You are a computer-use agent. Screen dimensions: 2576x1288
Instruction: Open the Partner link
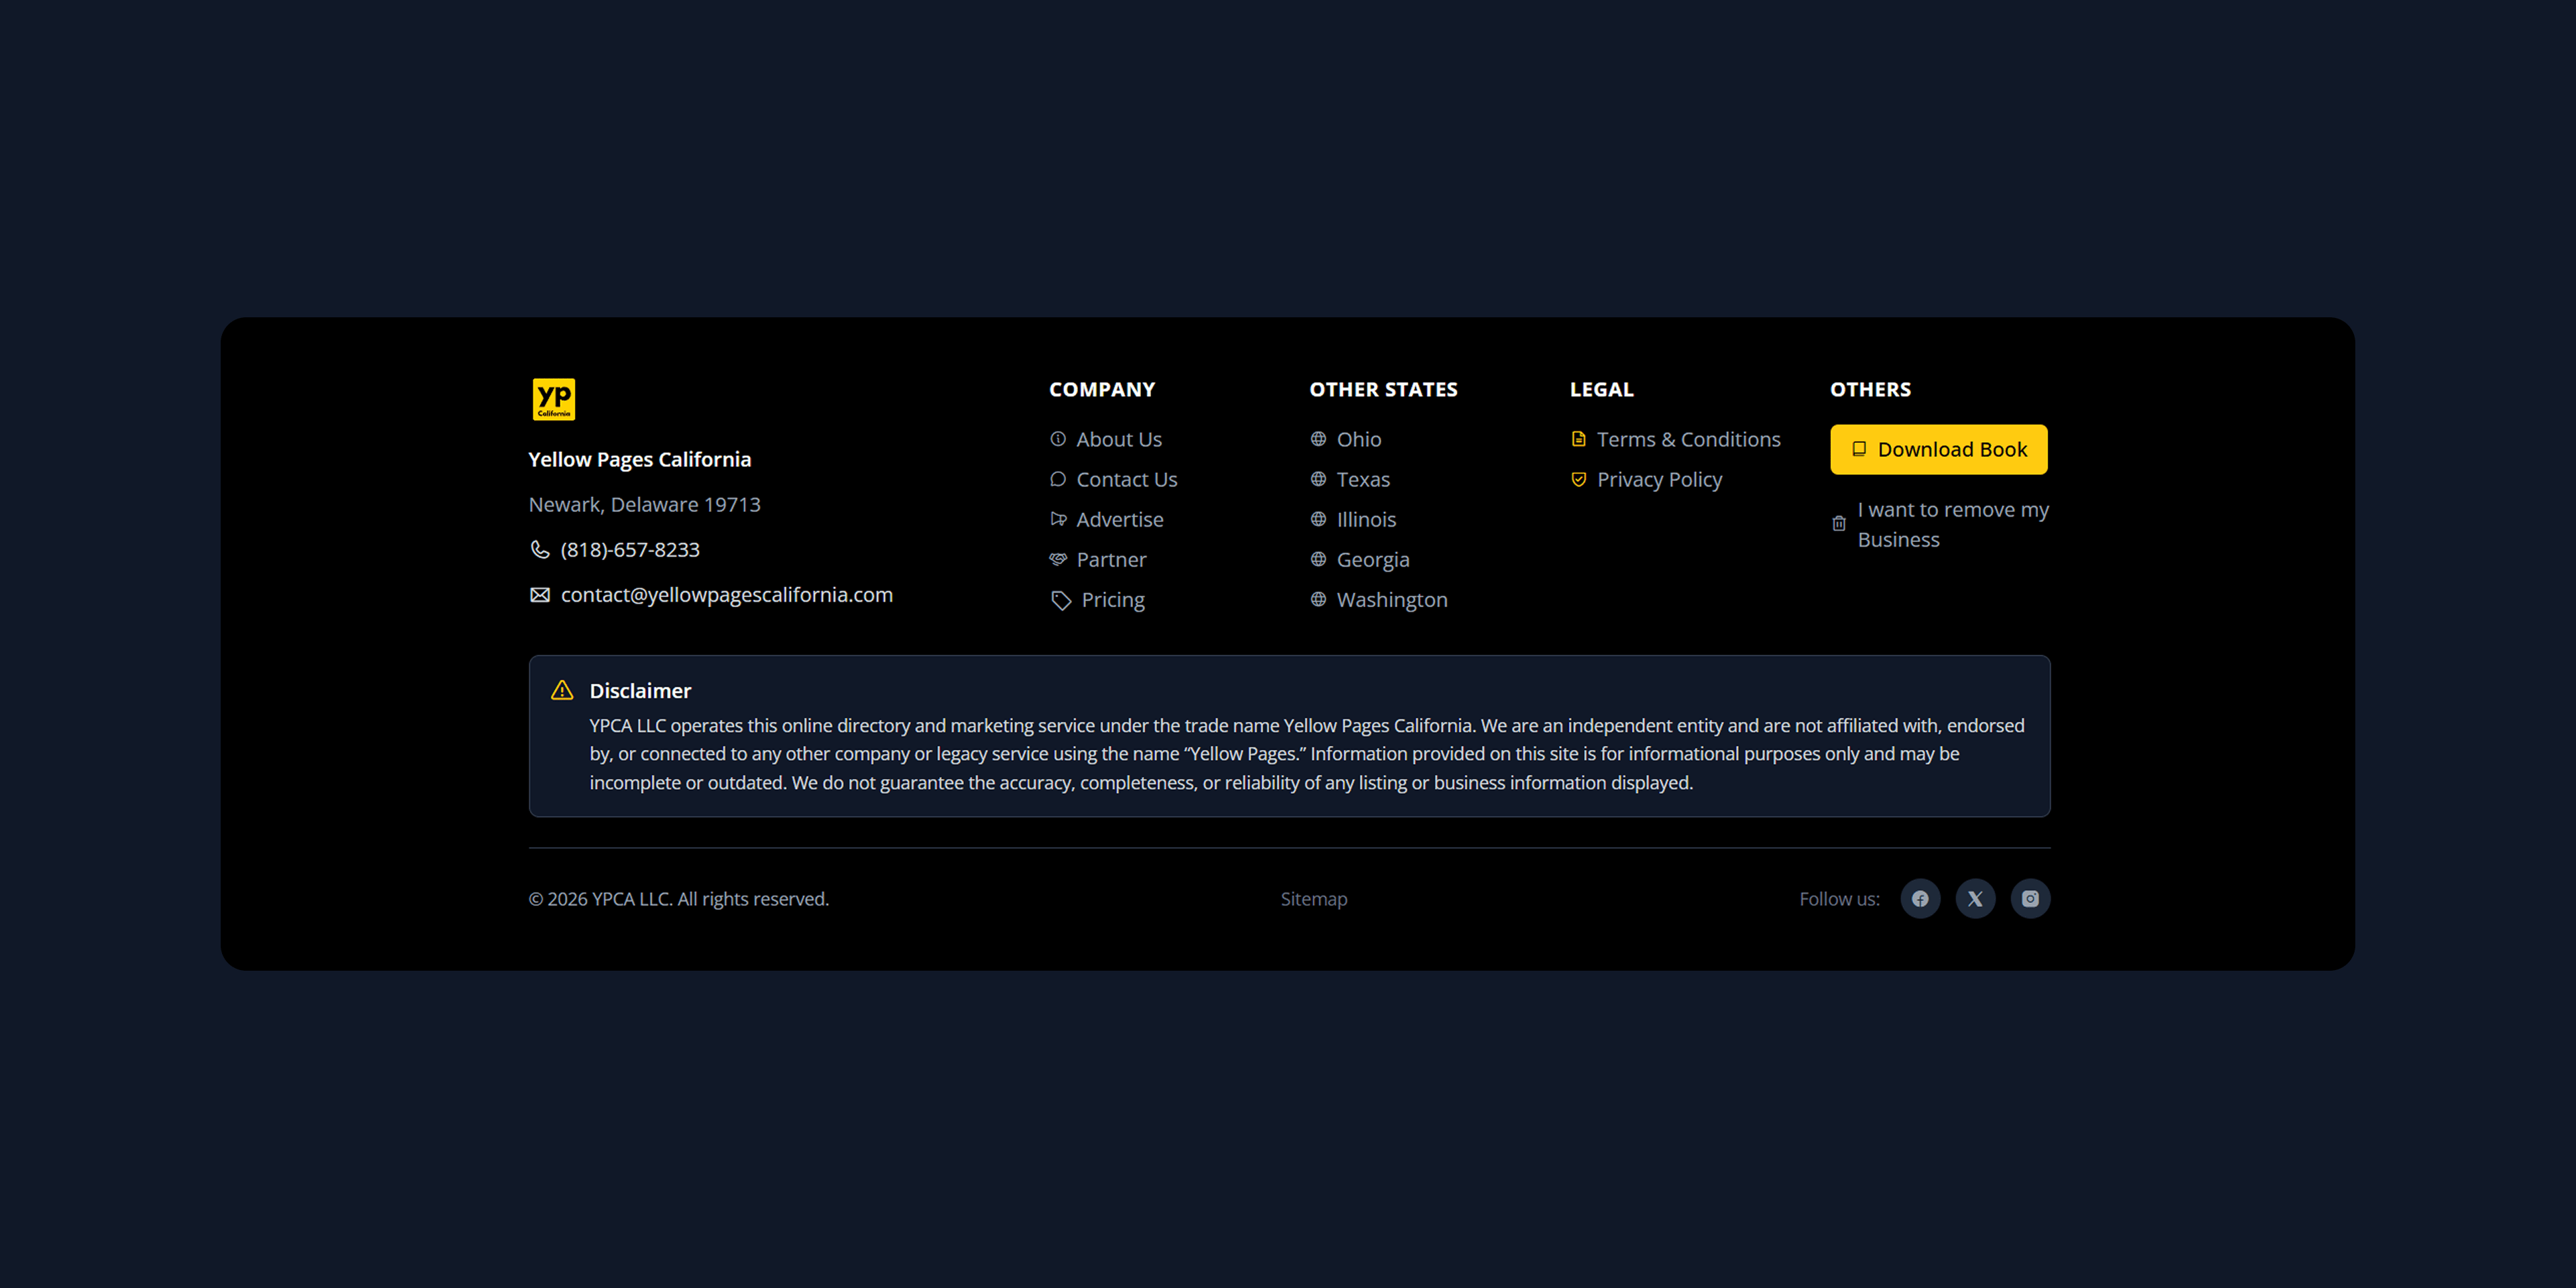pos(1111,559)
